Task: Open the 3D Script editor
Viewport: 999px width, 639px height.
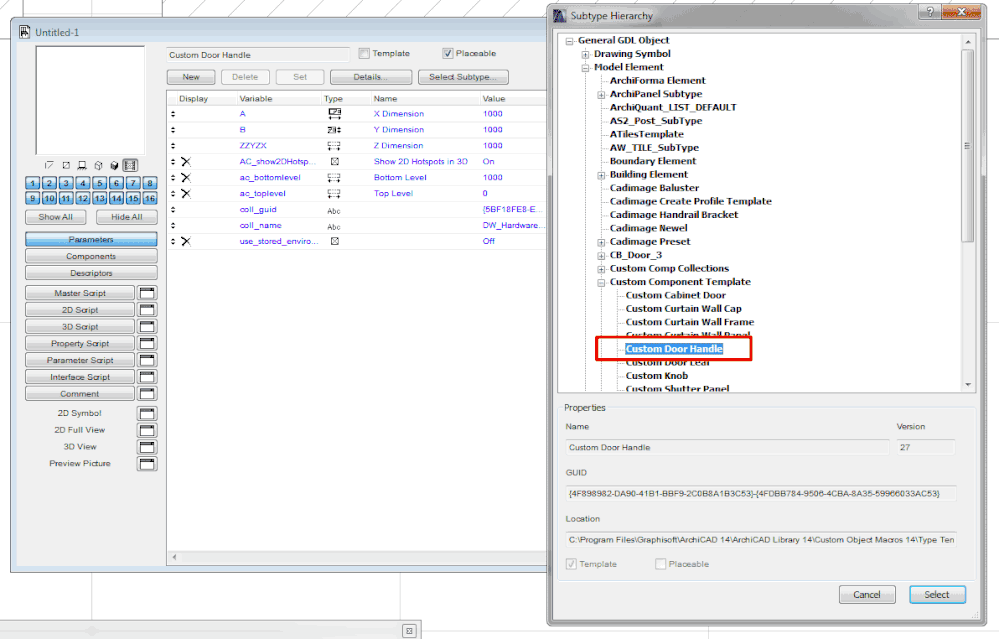Action: coord(80,326)
